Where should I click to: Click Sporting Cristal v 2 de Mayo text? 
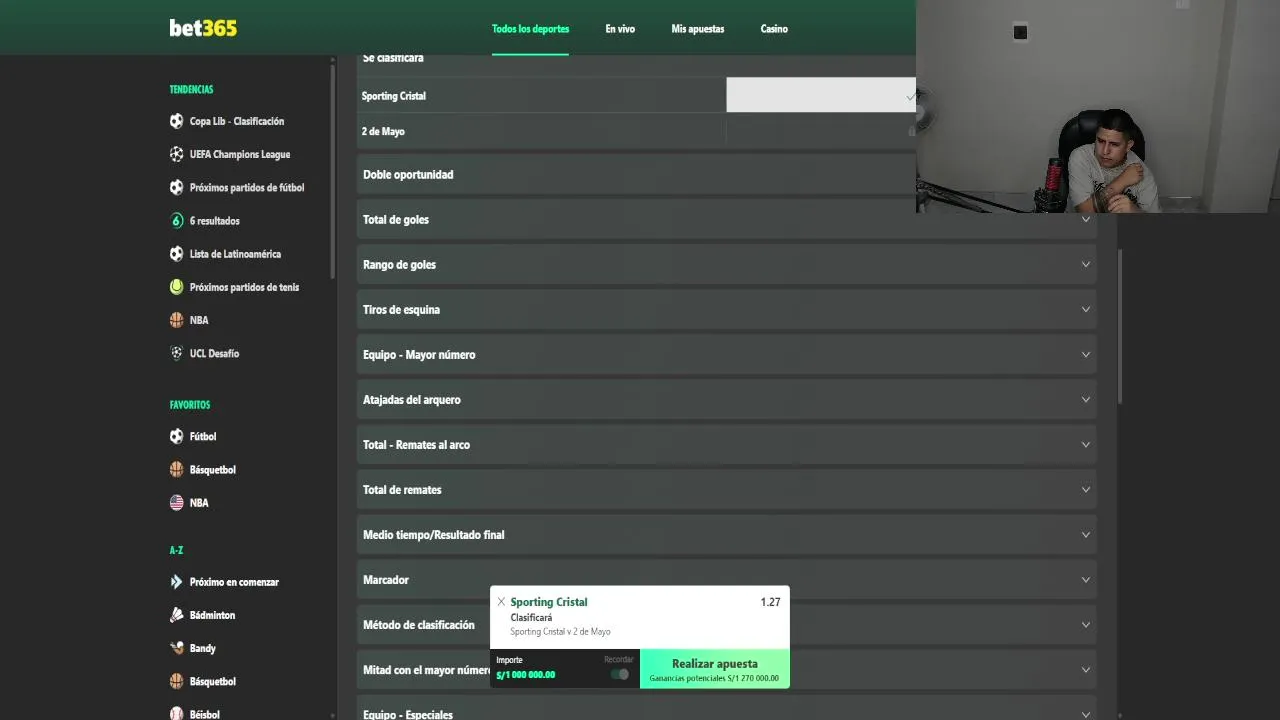tap(560, 632)
